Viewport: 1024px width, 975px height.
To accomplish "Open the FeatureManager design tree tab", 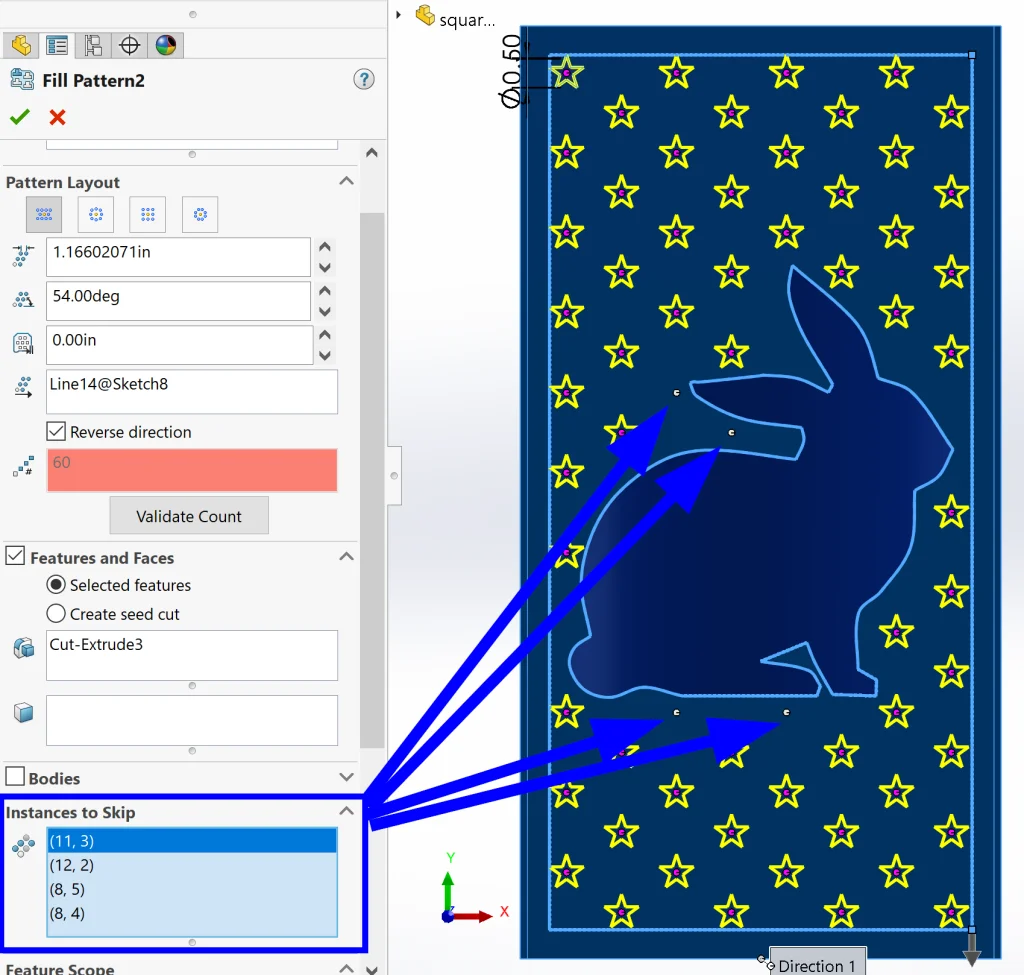I will 21,45.
